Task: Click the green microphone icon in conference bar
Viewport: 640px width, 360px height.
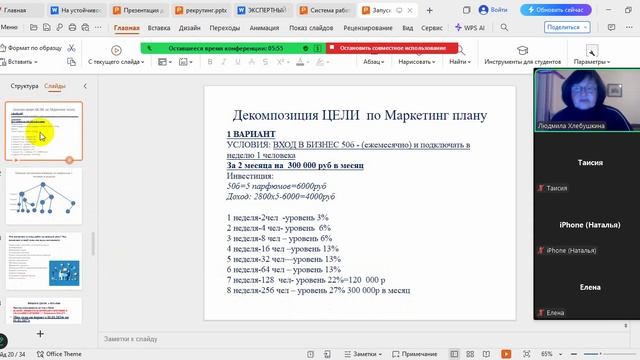Action: point(149,48)
